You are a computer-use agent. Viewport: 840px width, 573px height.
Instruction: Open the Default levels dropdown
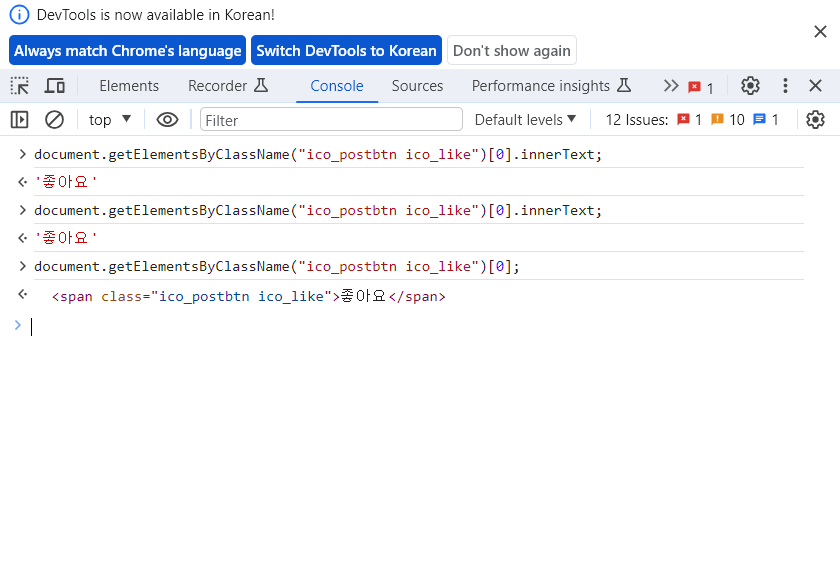coord(525,119)
